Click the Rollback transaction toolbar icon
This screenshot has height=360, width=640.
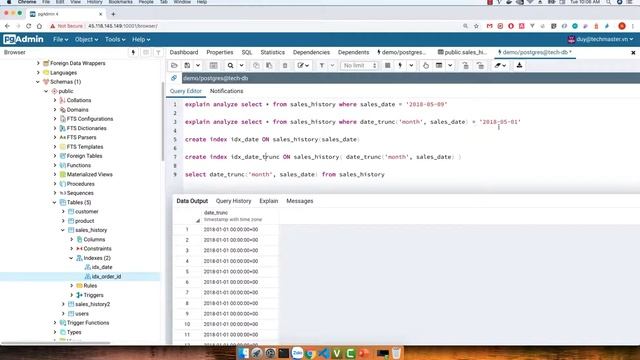480,65
